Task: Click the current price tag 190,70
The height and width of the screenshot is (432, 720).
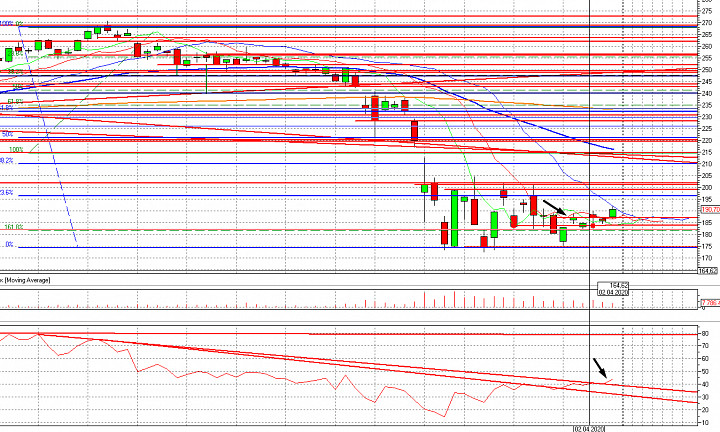Action: click(710, 210)
